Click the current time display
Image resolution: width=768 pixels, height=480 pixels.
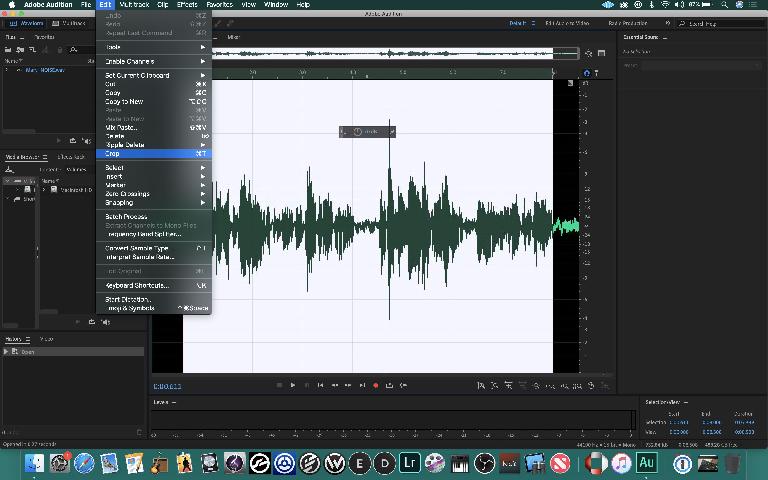coord(168,386)
